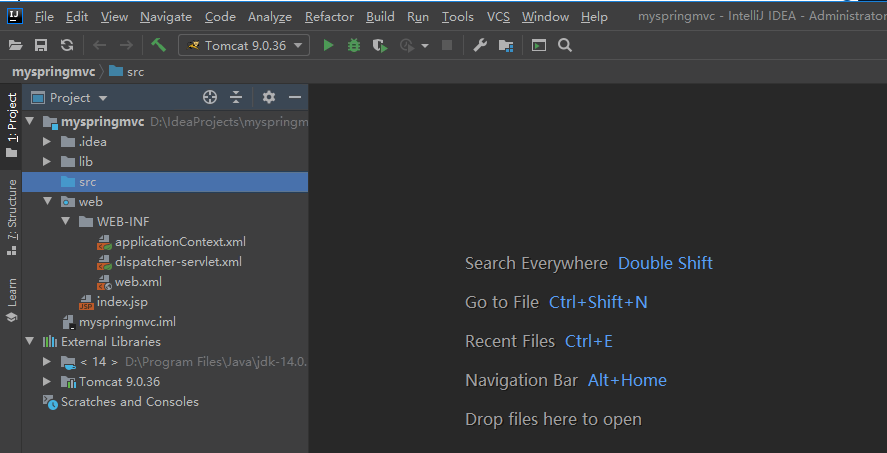Click the Save All disk icon
887x453 pixels.
click(x=41, y=45)
